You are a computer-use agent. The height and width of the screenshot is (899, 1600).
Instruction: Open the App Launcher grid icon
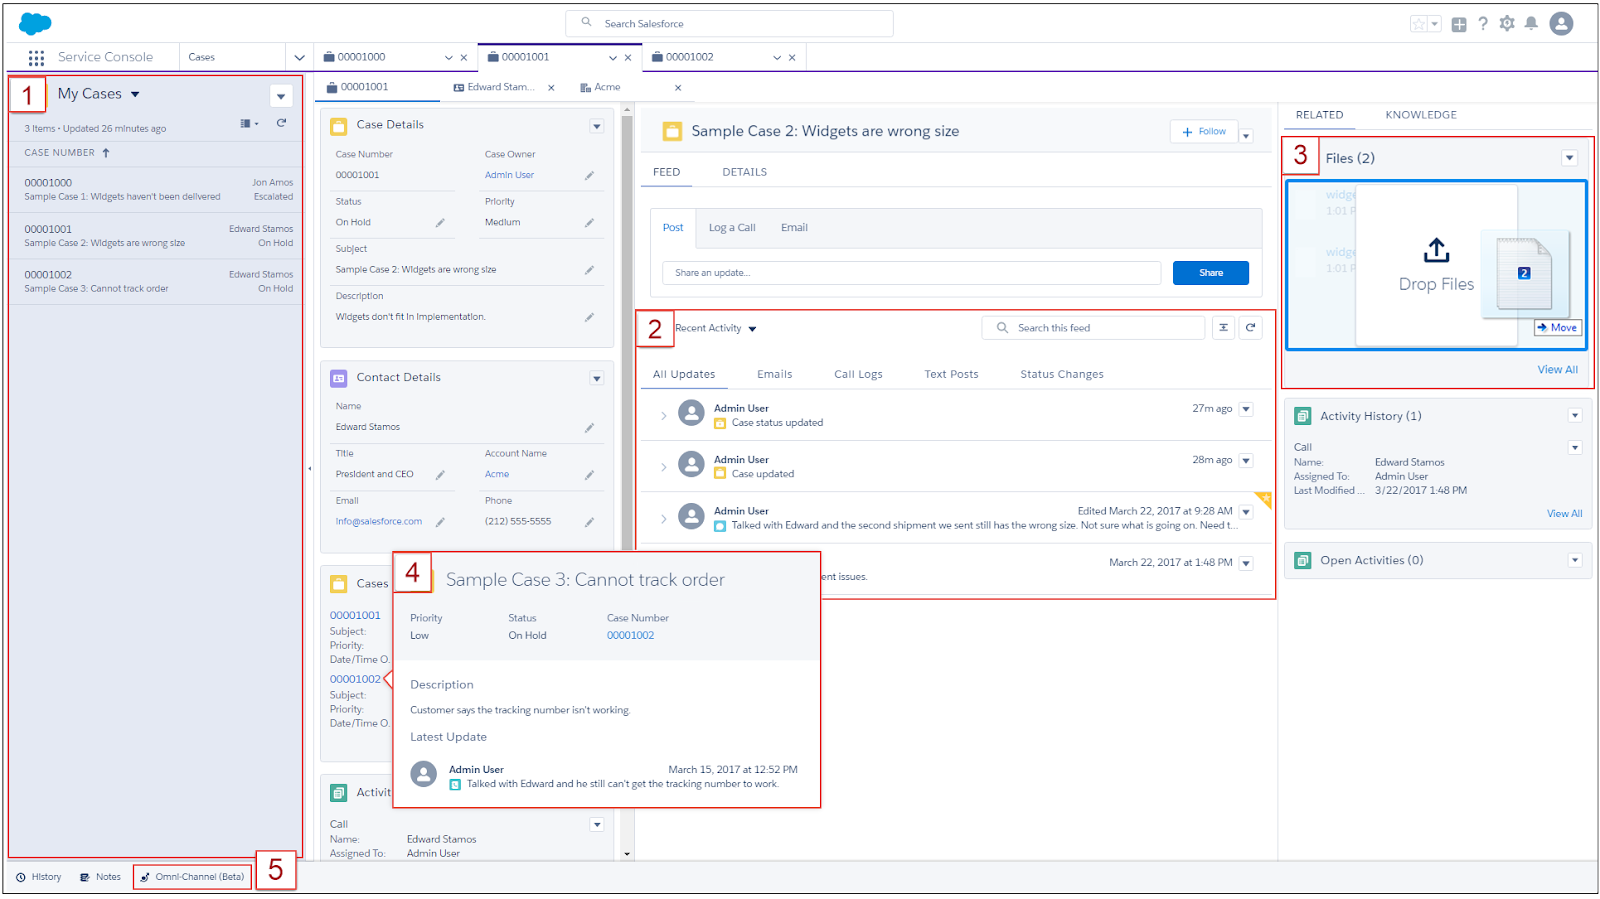pyautogui.click(x=36, y=58)
